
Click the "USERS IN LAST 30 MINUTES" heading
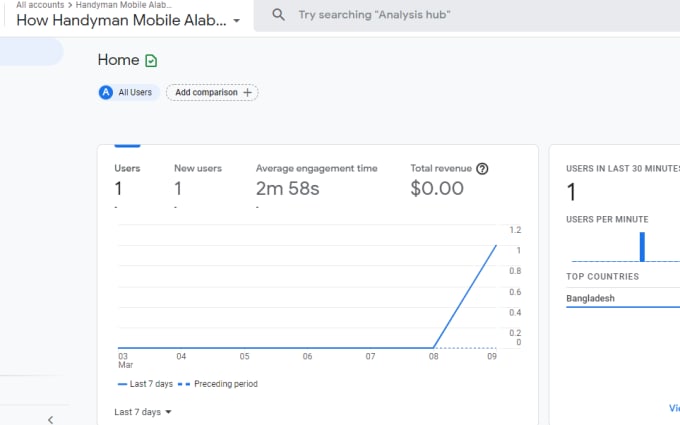(x=623, y=169)
